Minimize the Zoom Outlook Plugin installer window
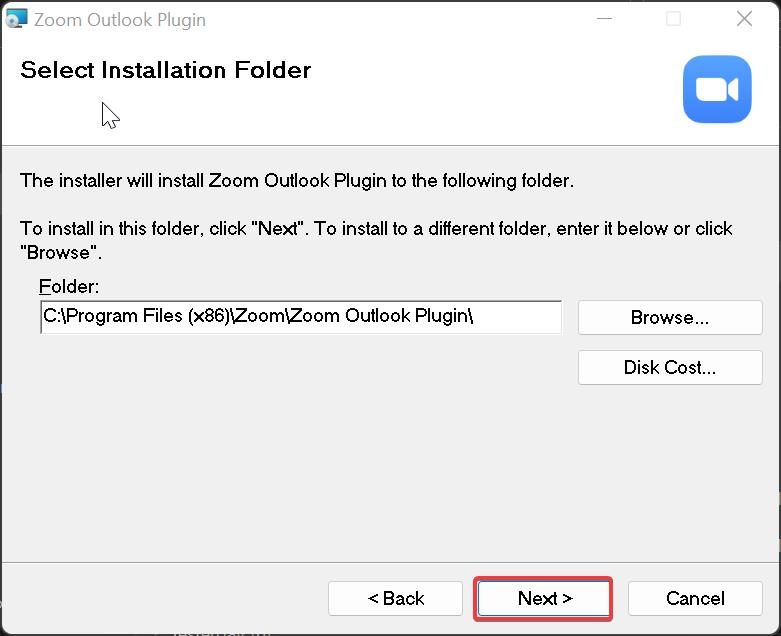 tap(604, 19)
